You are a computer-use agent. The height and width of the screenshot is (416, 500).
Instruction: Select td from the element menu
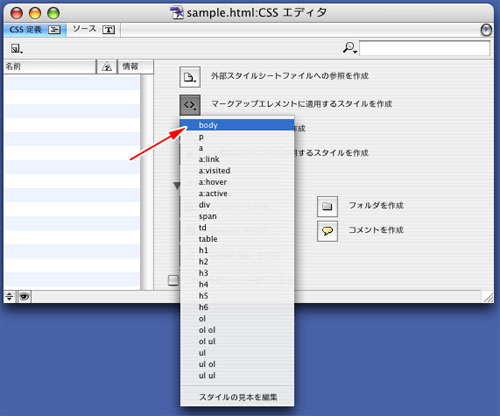coord(237,228)
